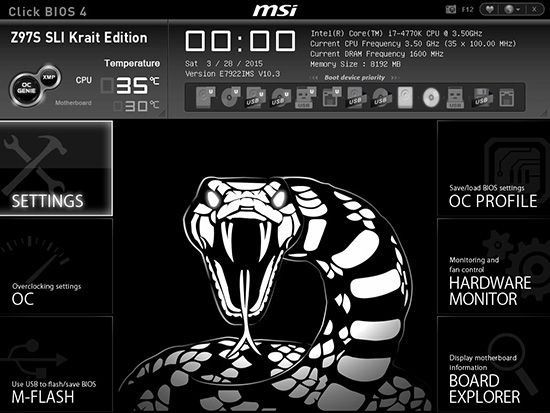The width and height of the screenshot is (550, 413).
Task: Open the language globe dropdown
Action: 512,9
